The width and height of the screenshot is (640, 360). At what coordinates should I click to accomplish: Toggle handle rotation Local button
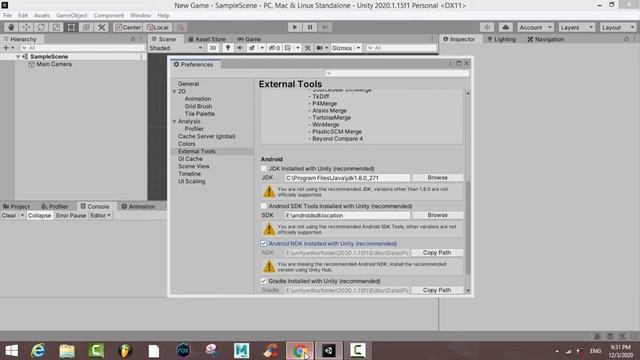(x=158, y=27)
